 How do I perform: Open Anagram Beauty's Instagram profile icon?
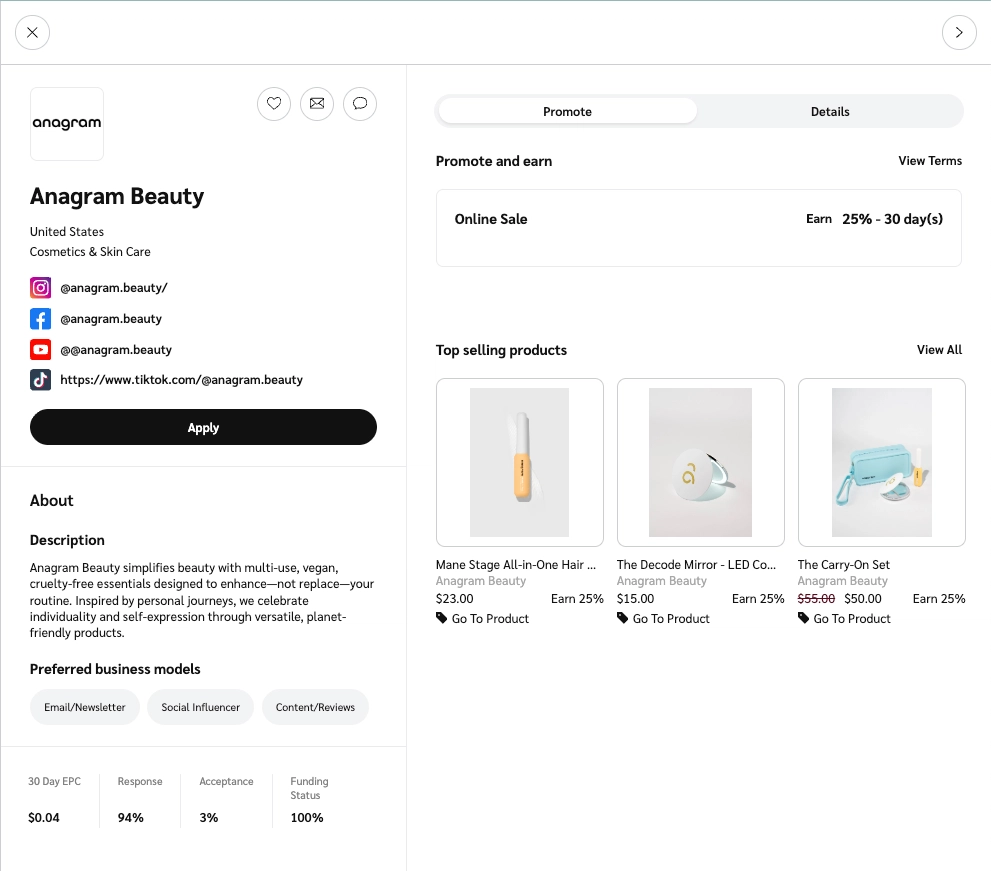pos(40,287)
